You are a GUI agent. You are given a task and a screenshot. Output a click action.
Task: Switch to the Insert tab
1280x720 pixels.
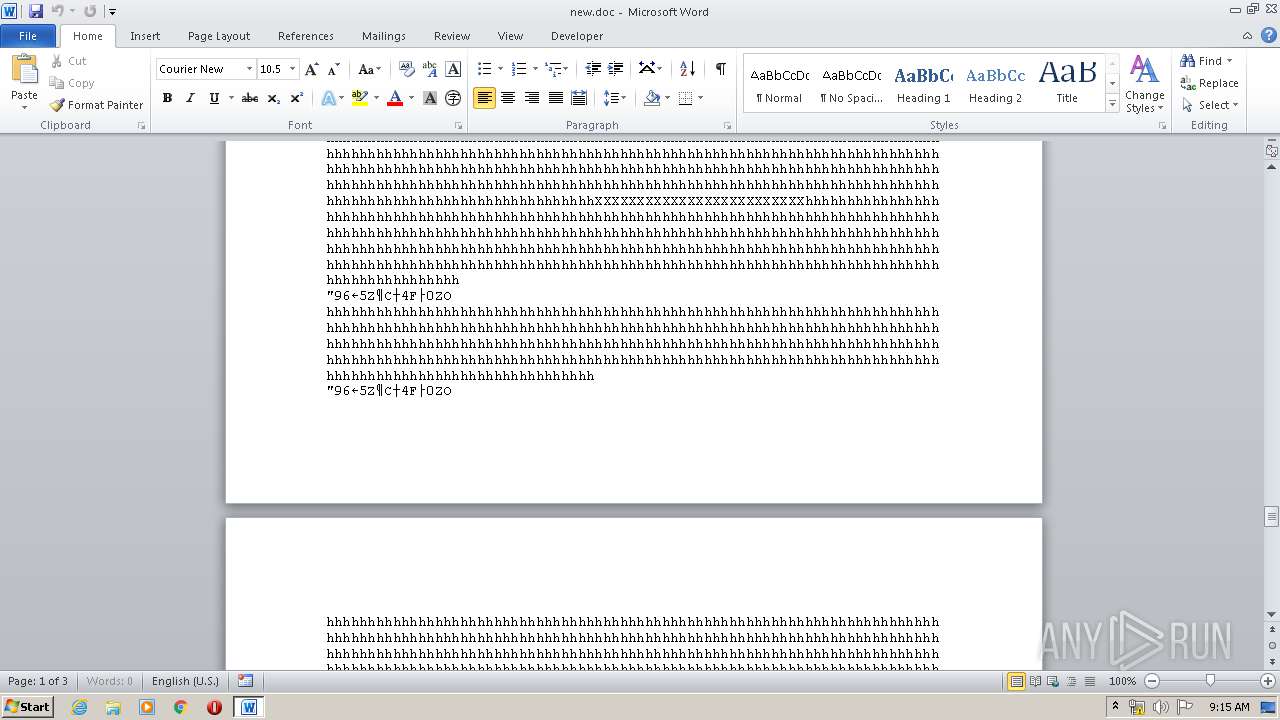(x=145, y=36)
